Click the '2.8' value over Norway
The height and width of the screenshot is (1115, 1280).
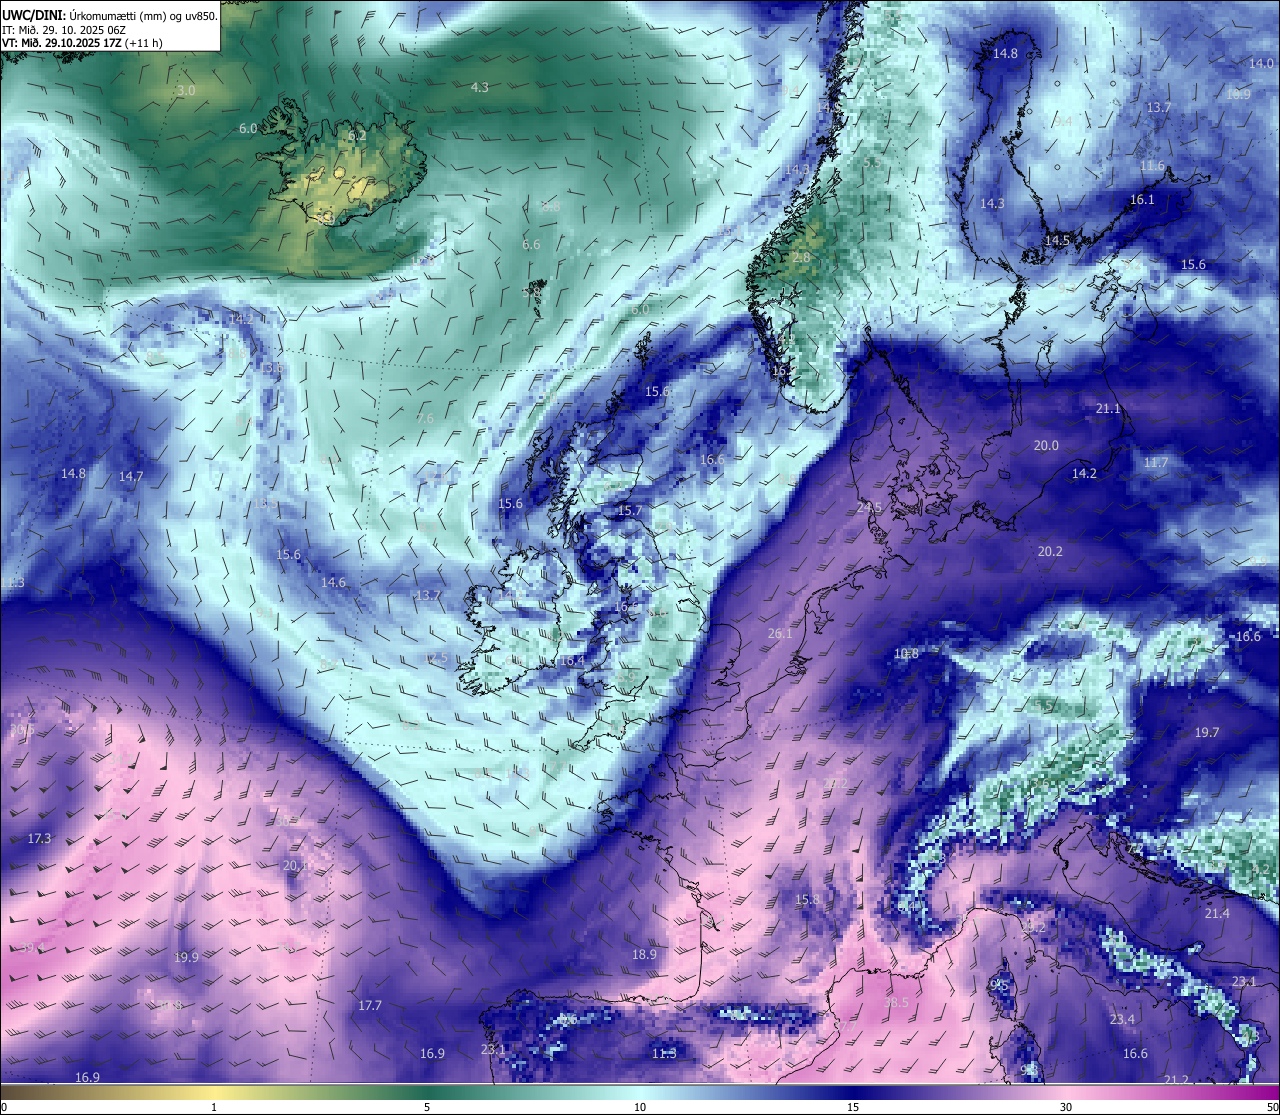point(801,258)
